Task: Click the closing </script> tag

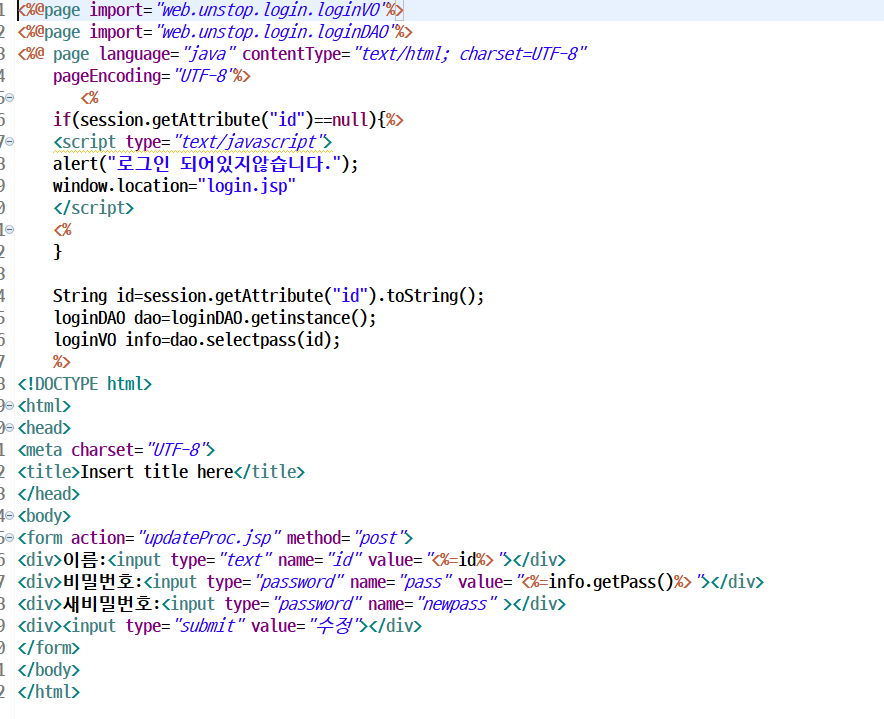Action: [x=94, y=208]
